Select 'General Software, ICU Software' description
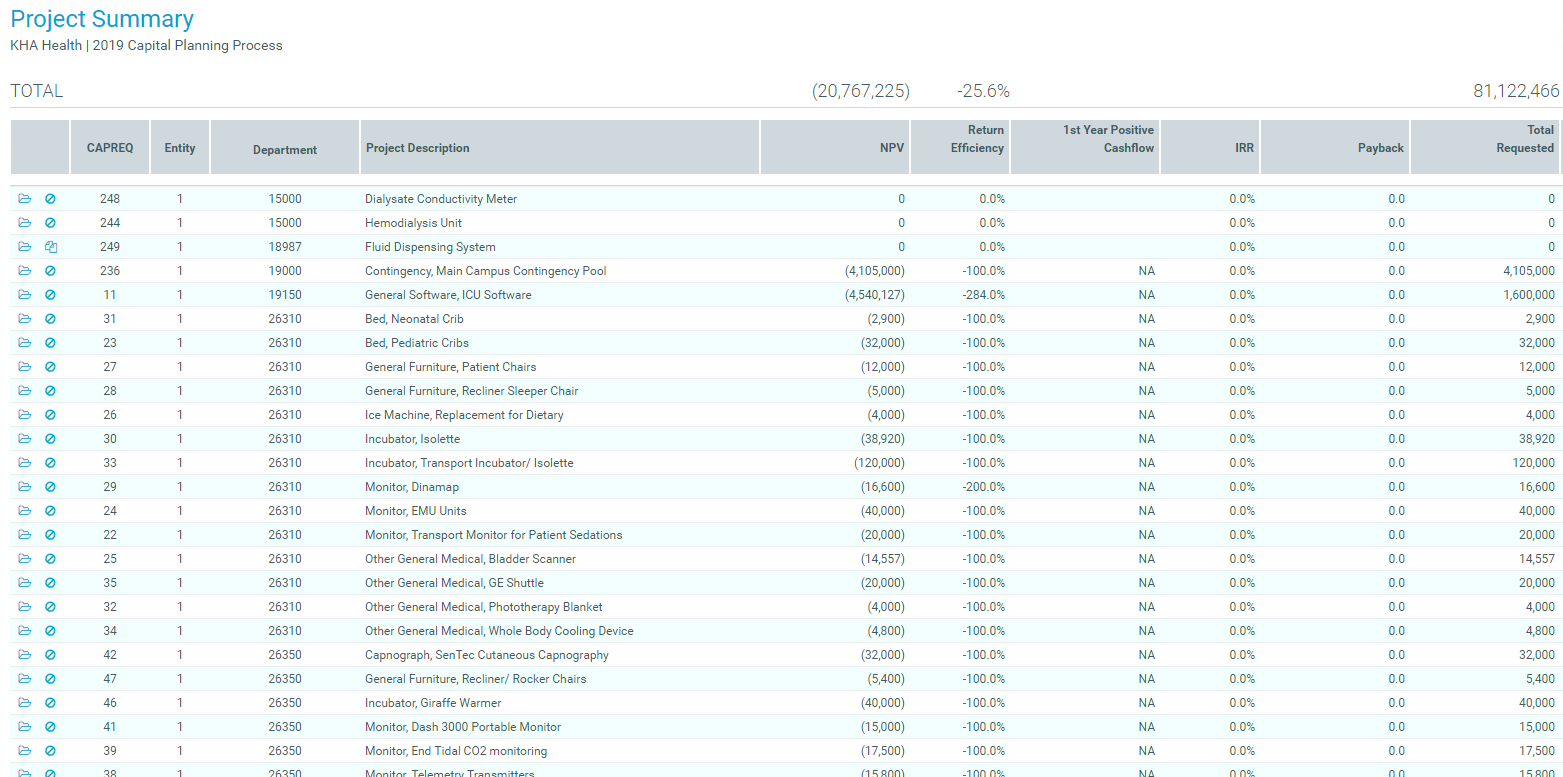The image size is (1563, 777). pos(448,295)
